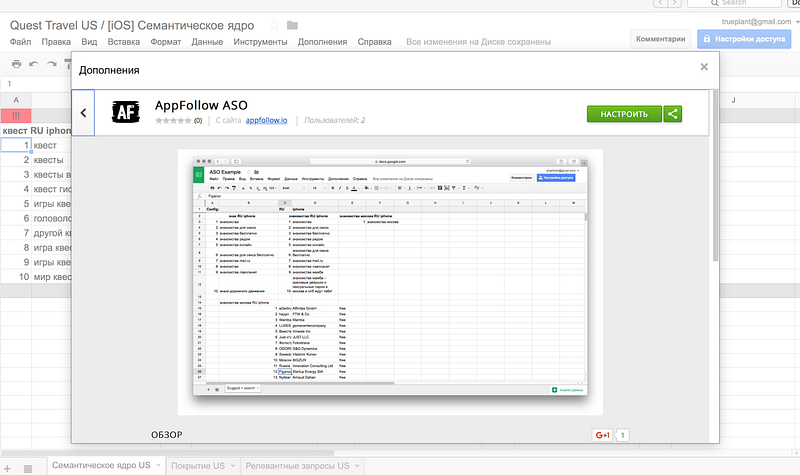
Task: Click the 'Все изменения на Диске сохранены' status
Action: (x=479, y=42)
